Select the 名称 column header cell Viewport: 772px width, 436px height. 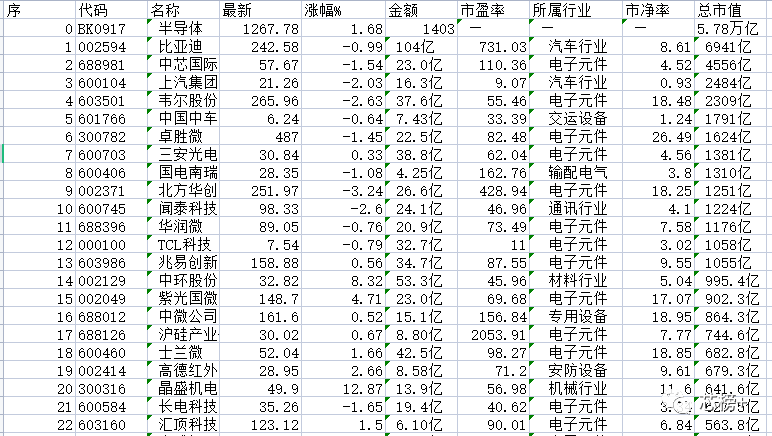(183, 10)
